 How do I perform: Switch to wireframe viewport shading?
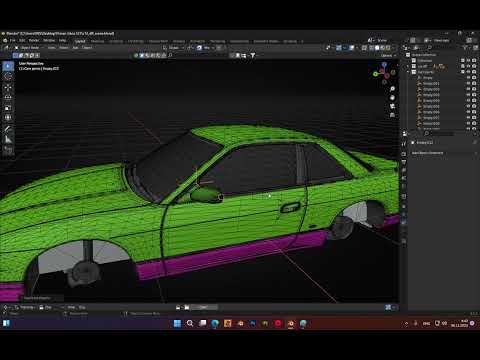[371, 48]
